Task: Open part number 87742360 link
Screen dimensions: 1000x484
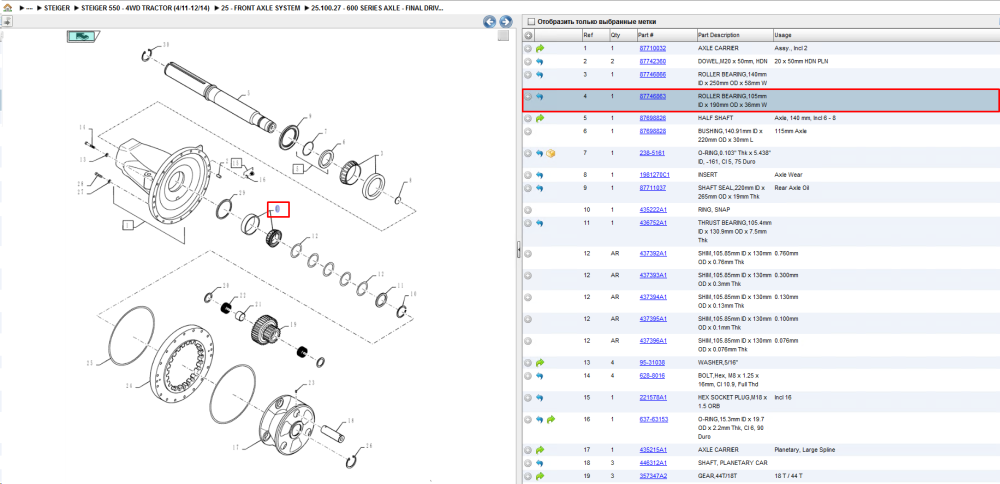Action: [x=652, y=61]
